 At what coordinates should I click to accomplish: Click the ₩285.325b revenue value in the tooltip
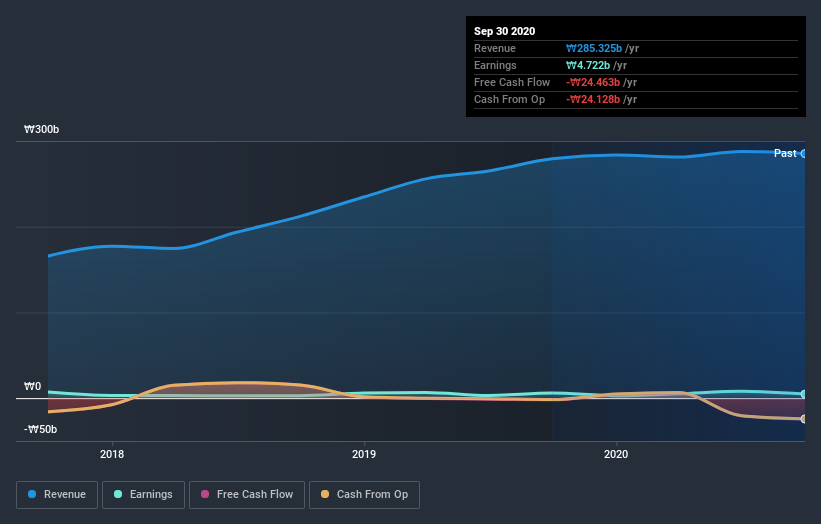(594, 48)
